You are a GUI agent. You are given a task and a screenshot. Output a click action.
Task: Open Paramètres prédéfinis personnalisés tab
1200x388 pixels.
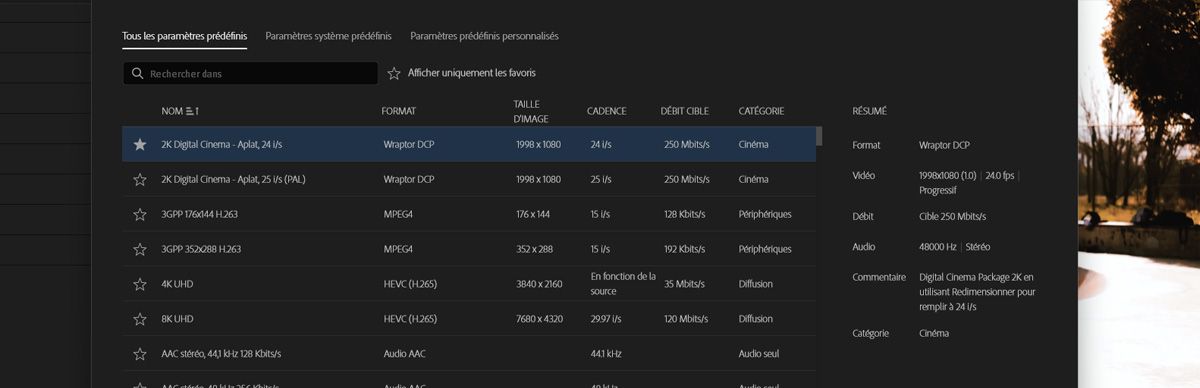coord(484,36)
